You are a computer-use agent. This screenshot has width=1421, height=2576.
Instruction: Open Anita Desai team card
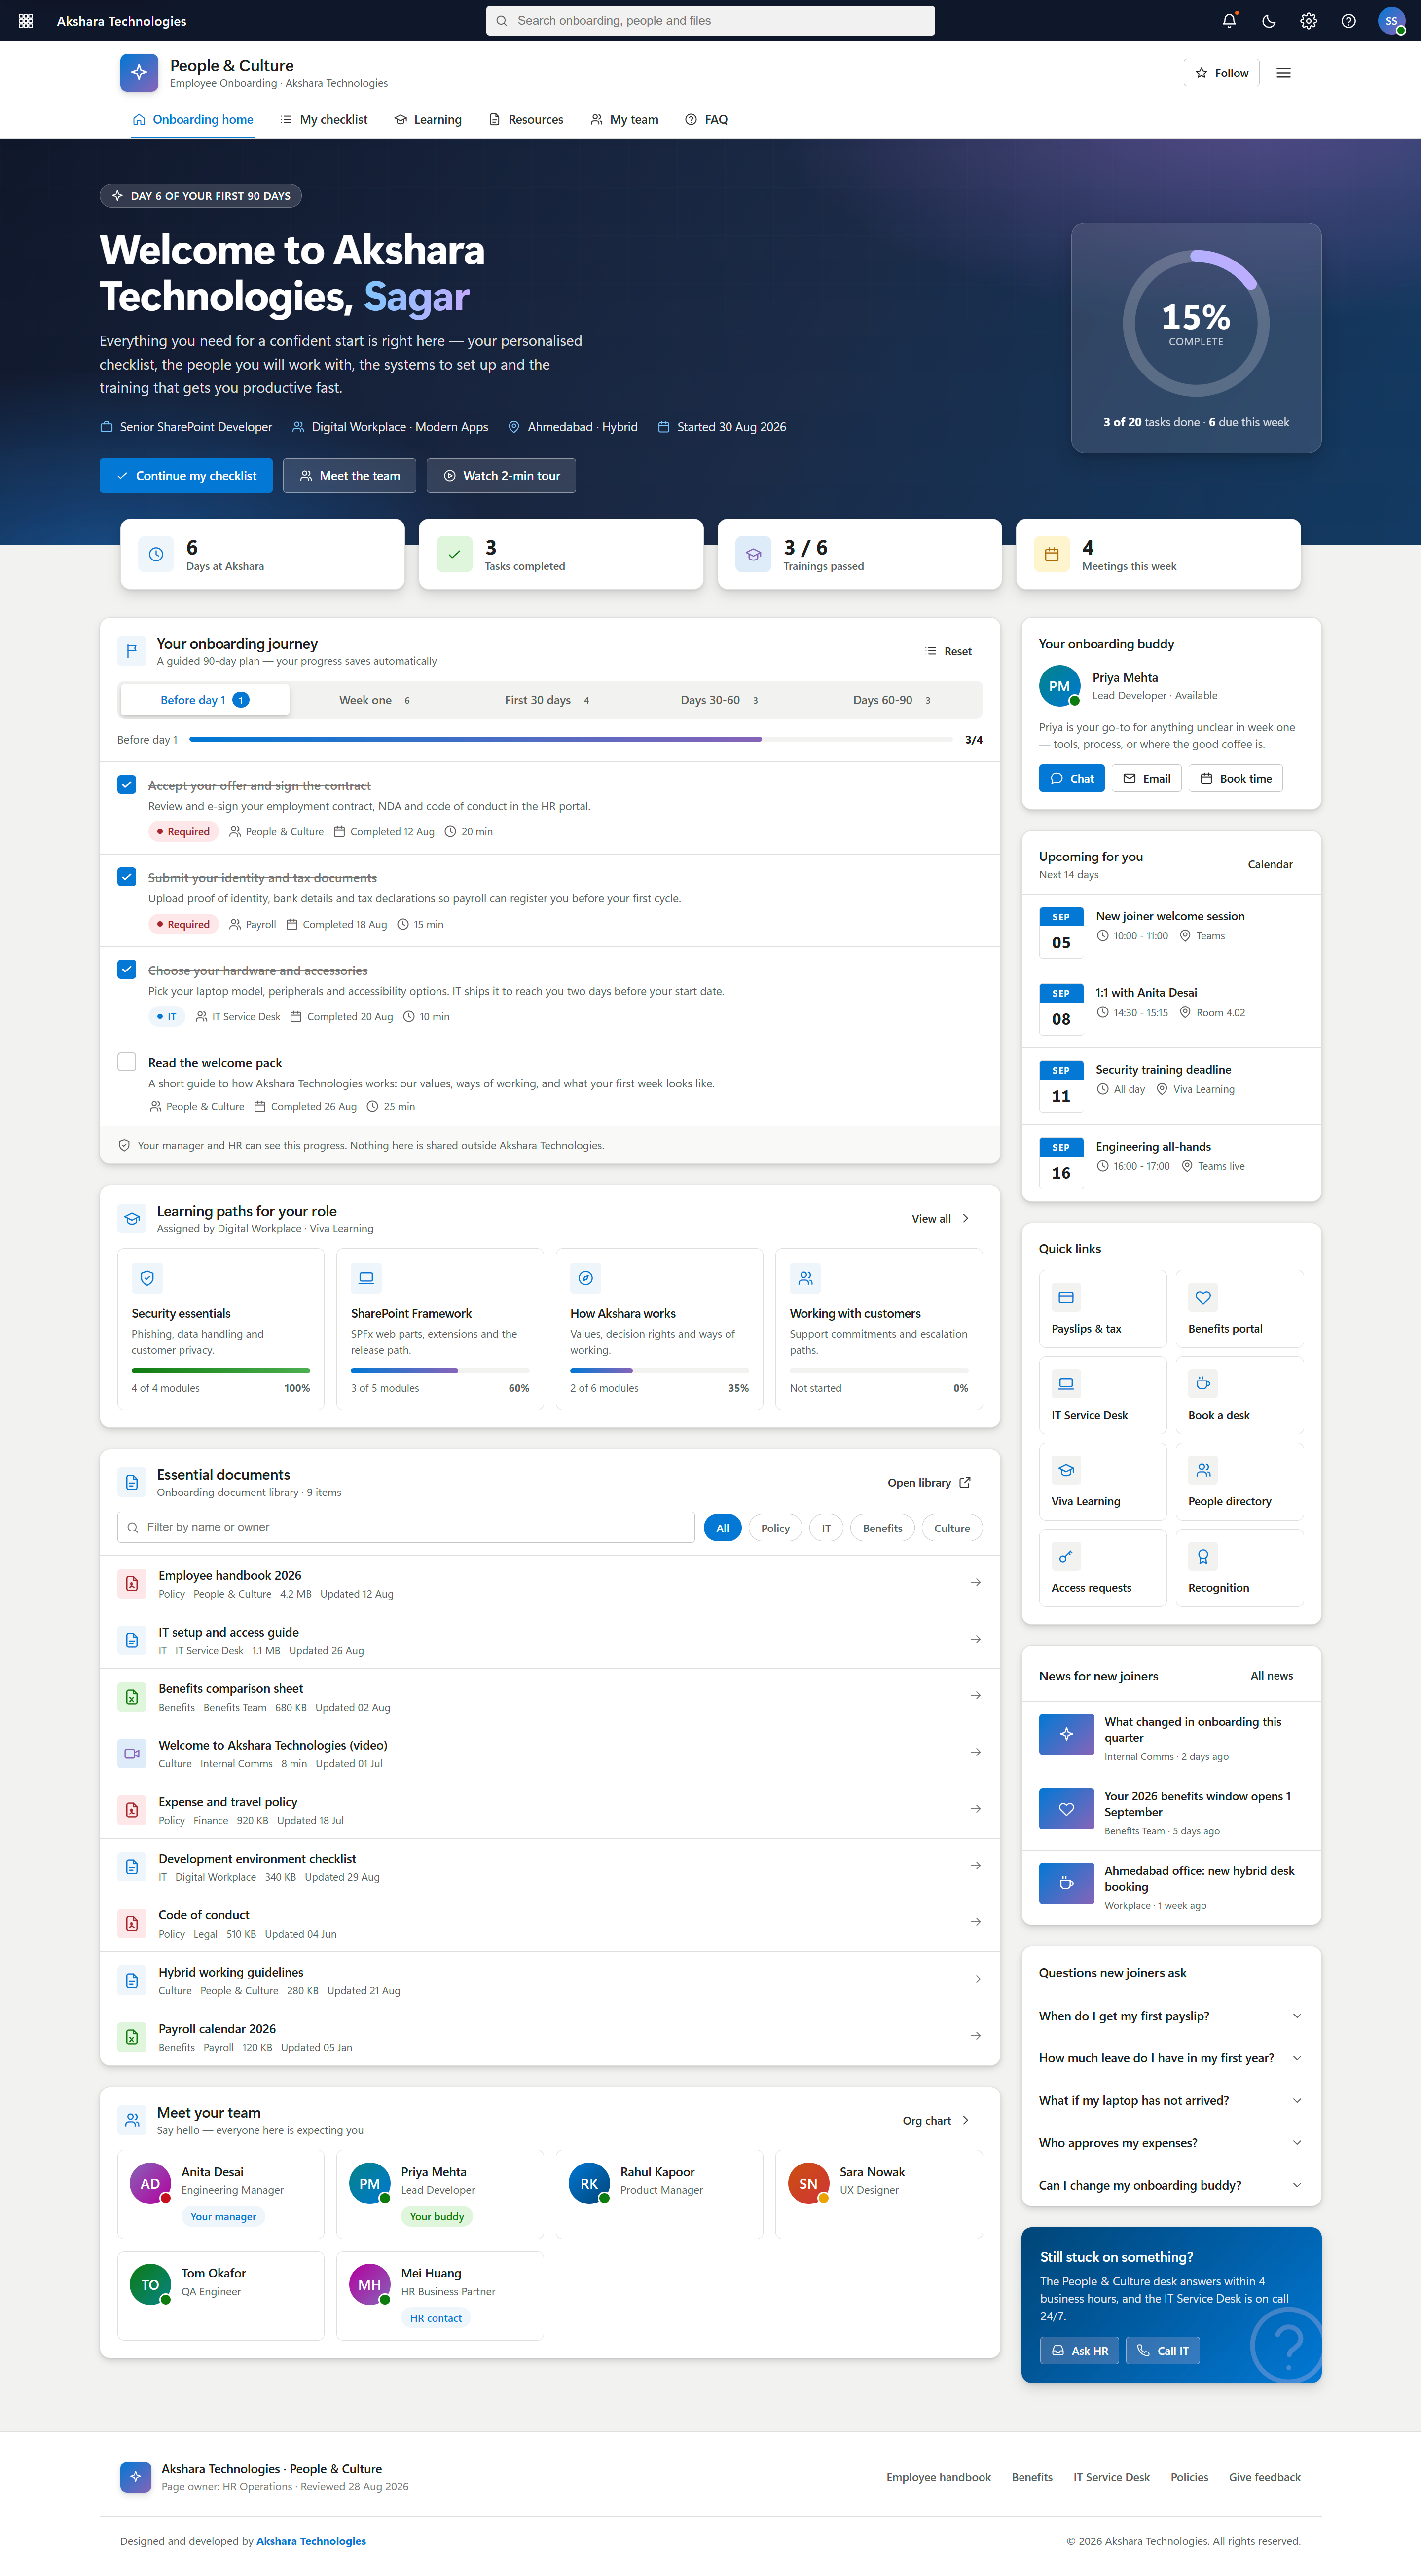[221, 2194]
